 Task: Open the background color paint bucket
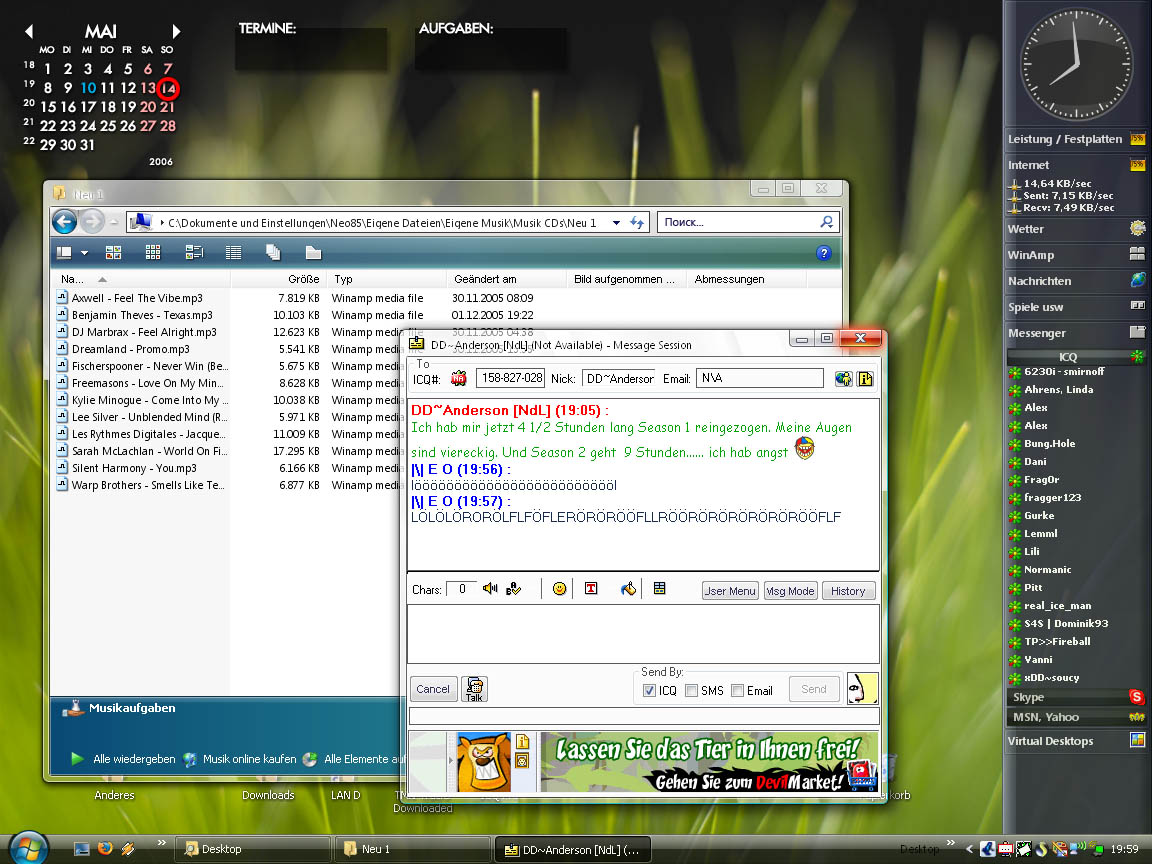pos(628,589)
